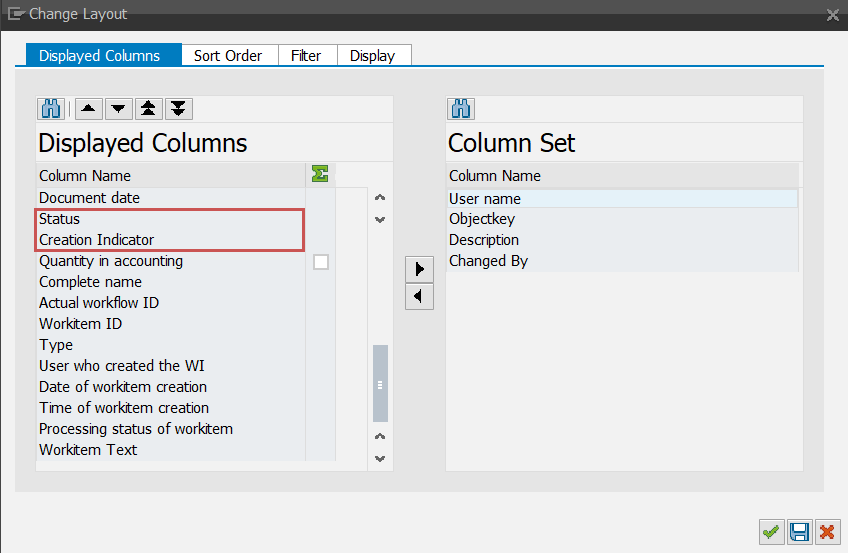Click the right arrow to hide selected columns

419,269
